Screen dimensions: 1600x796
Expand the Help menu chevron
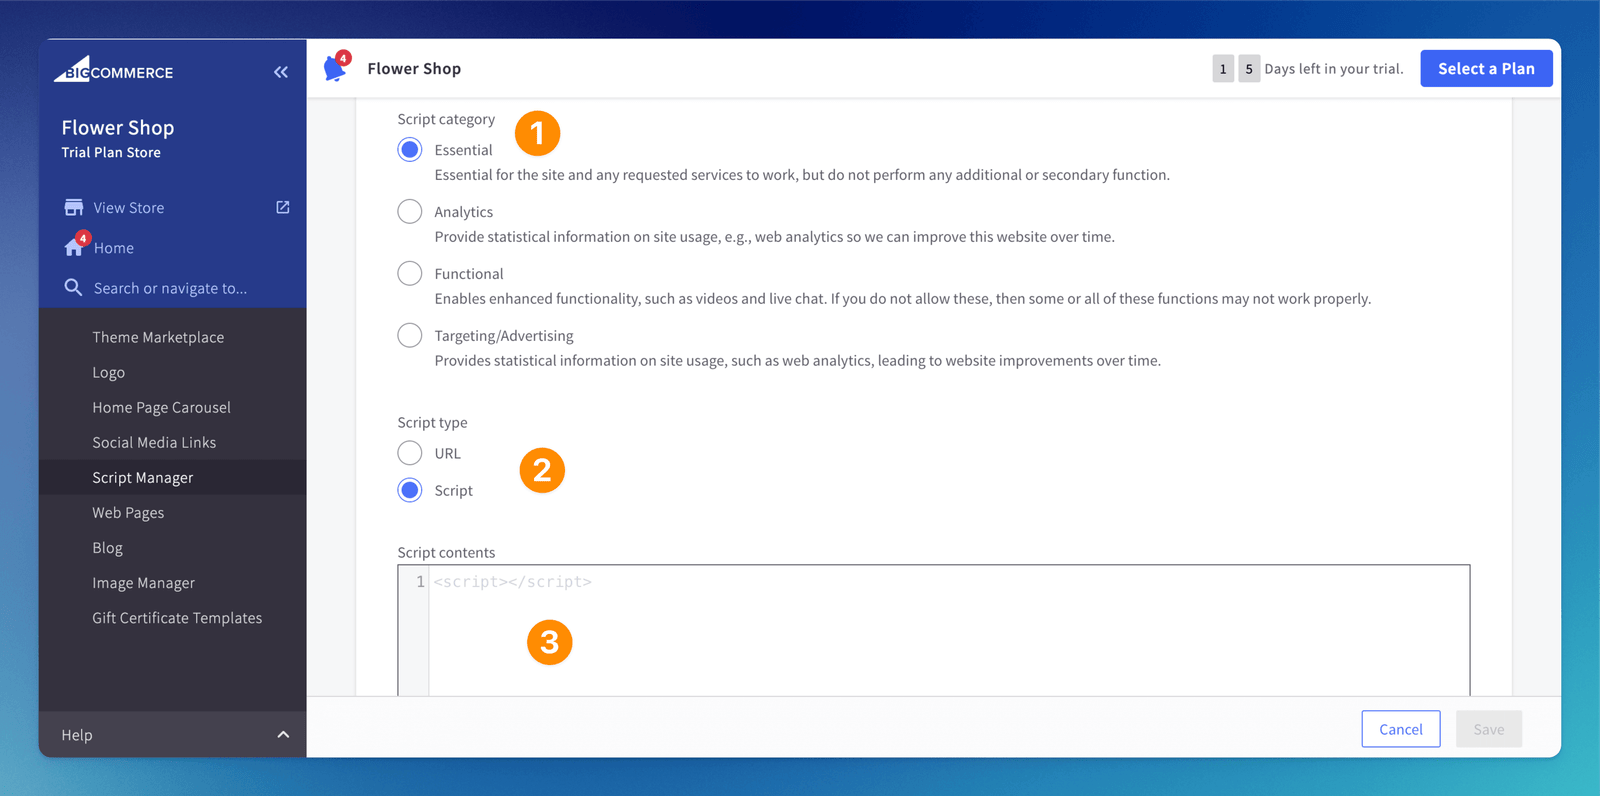pyautogui.click(x=283, y=735)
